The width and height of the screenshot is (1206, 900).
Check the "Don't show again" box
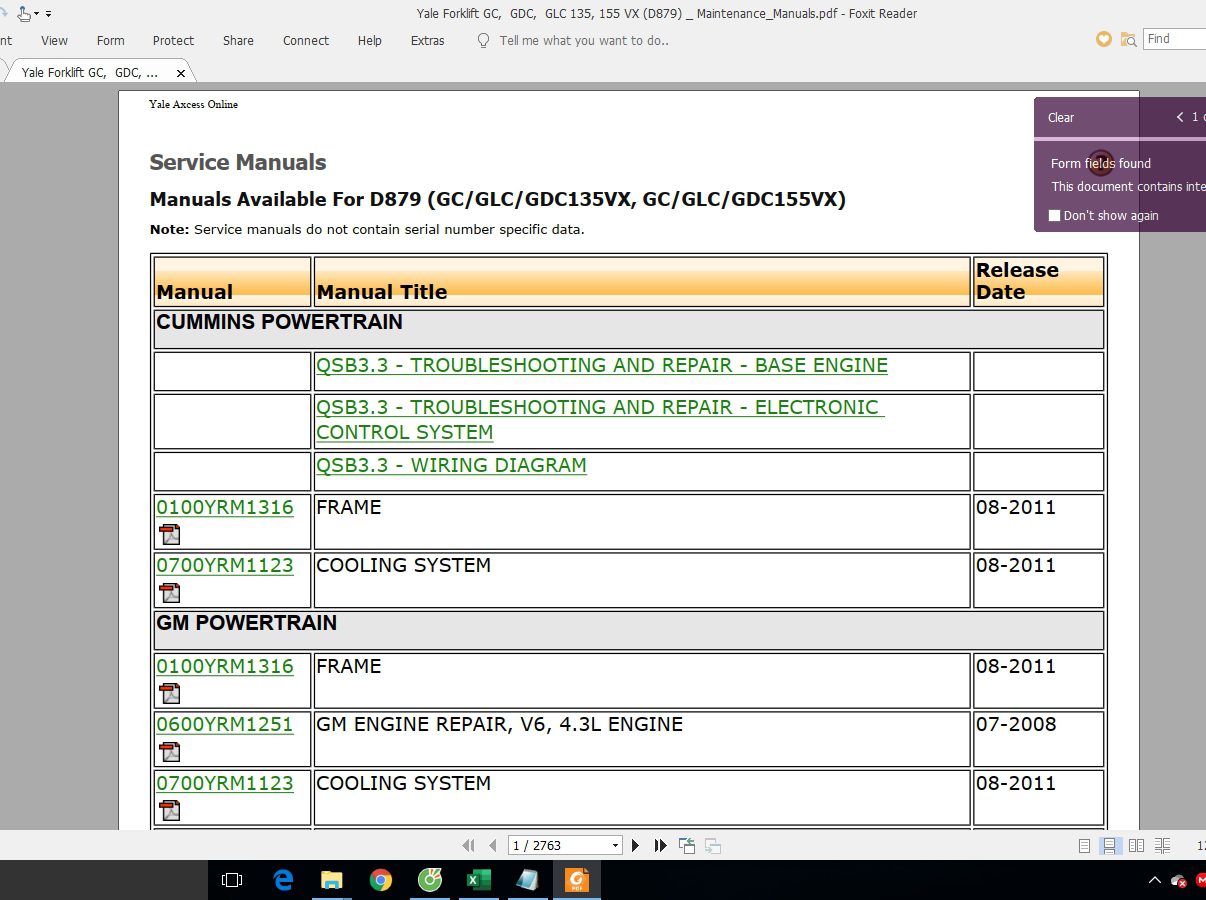tap(1054, 216)
